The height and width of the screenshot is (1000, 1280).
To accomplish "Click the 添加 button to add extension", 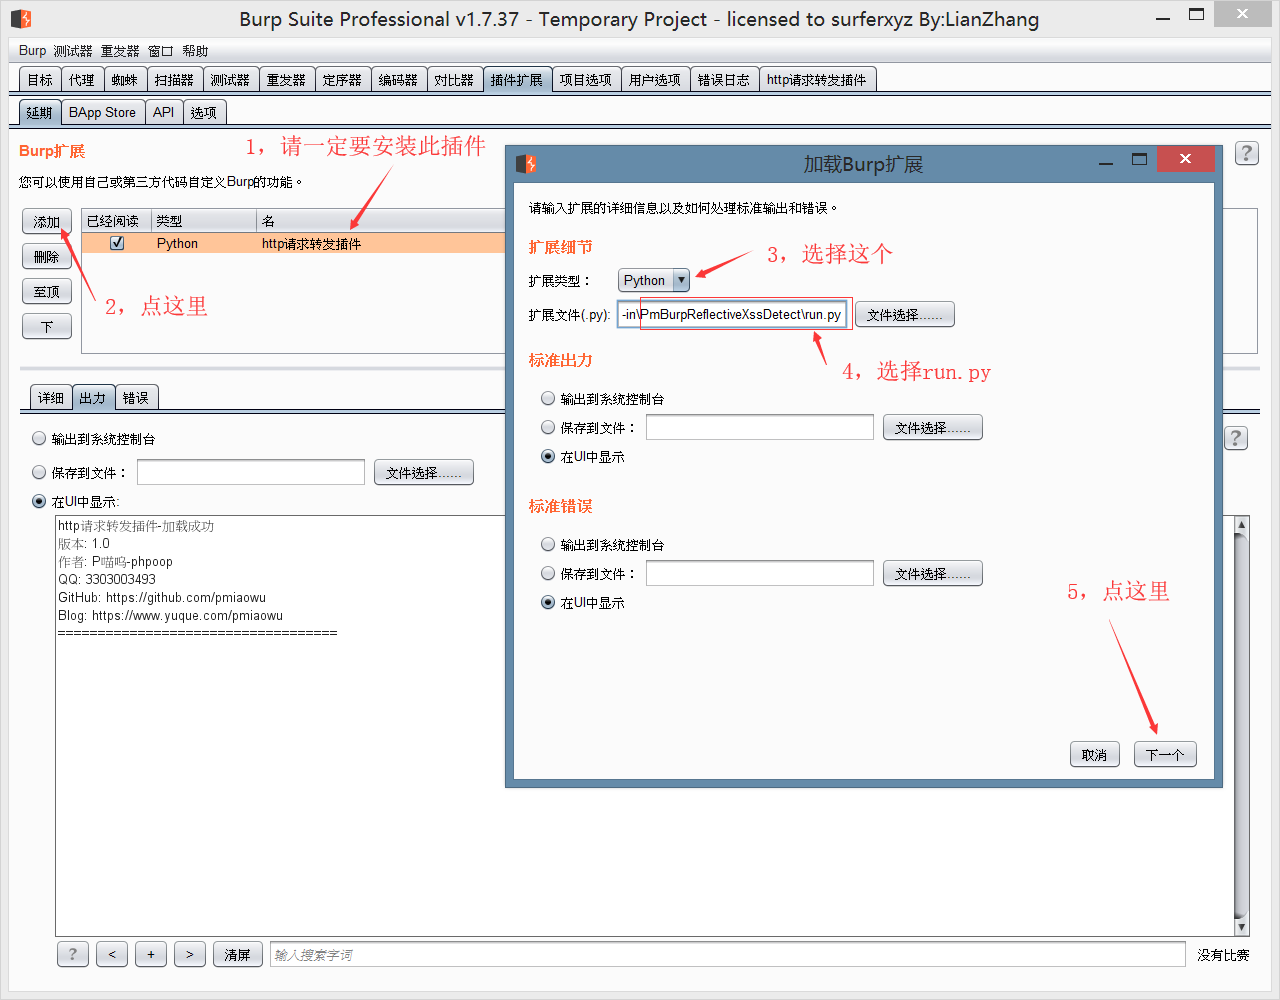I will [x=47, y=222].
